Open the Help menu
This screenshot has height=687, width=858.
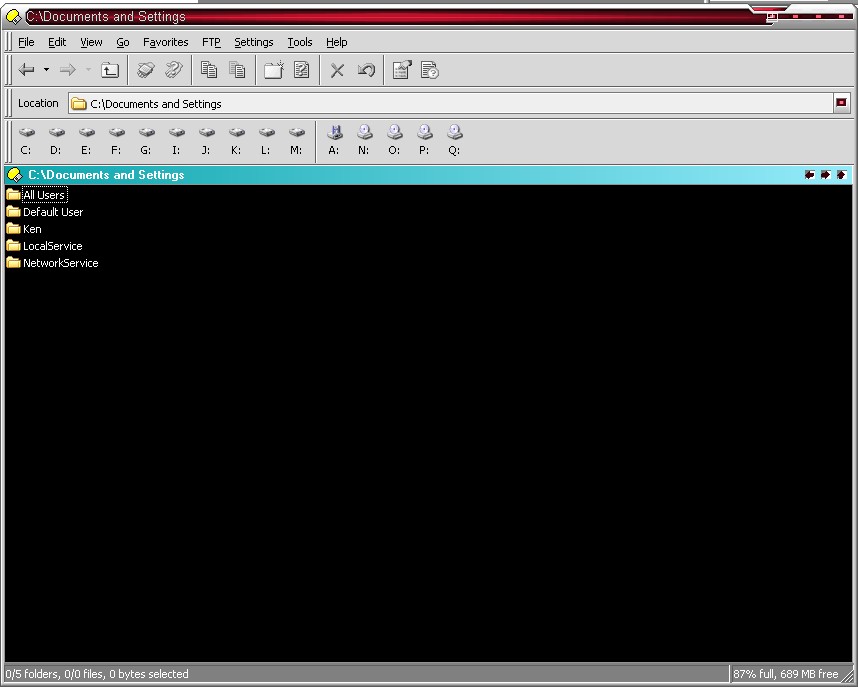(337, 42)
